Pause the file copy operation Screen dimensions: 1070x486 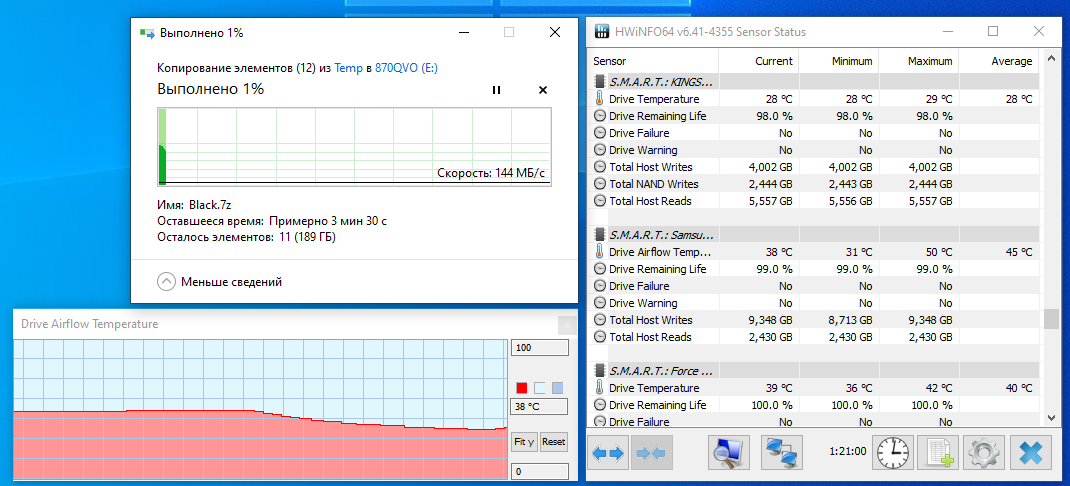(x=496, y=89)
